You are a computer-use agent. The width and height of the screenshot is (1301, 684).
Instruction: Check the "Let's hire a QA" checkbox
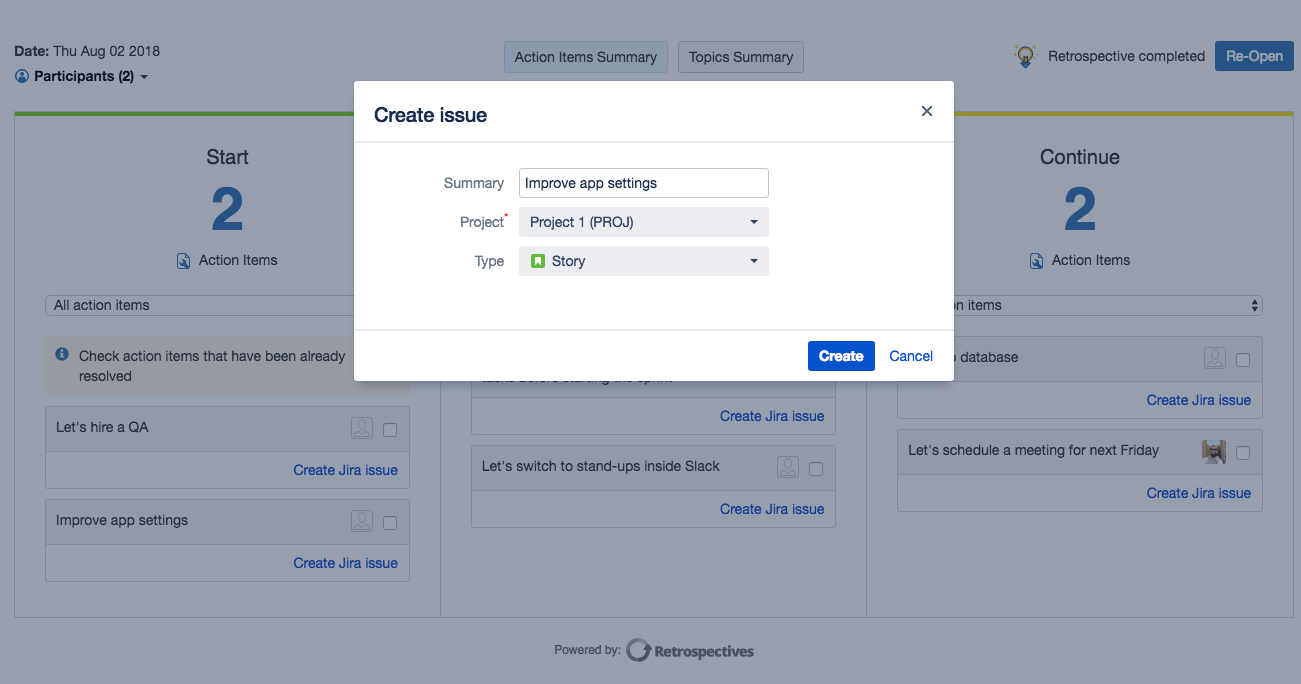[390, 430]
